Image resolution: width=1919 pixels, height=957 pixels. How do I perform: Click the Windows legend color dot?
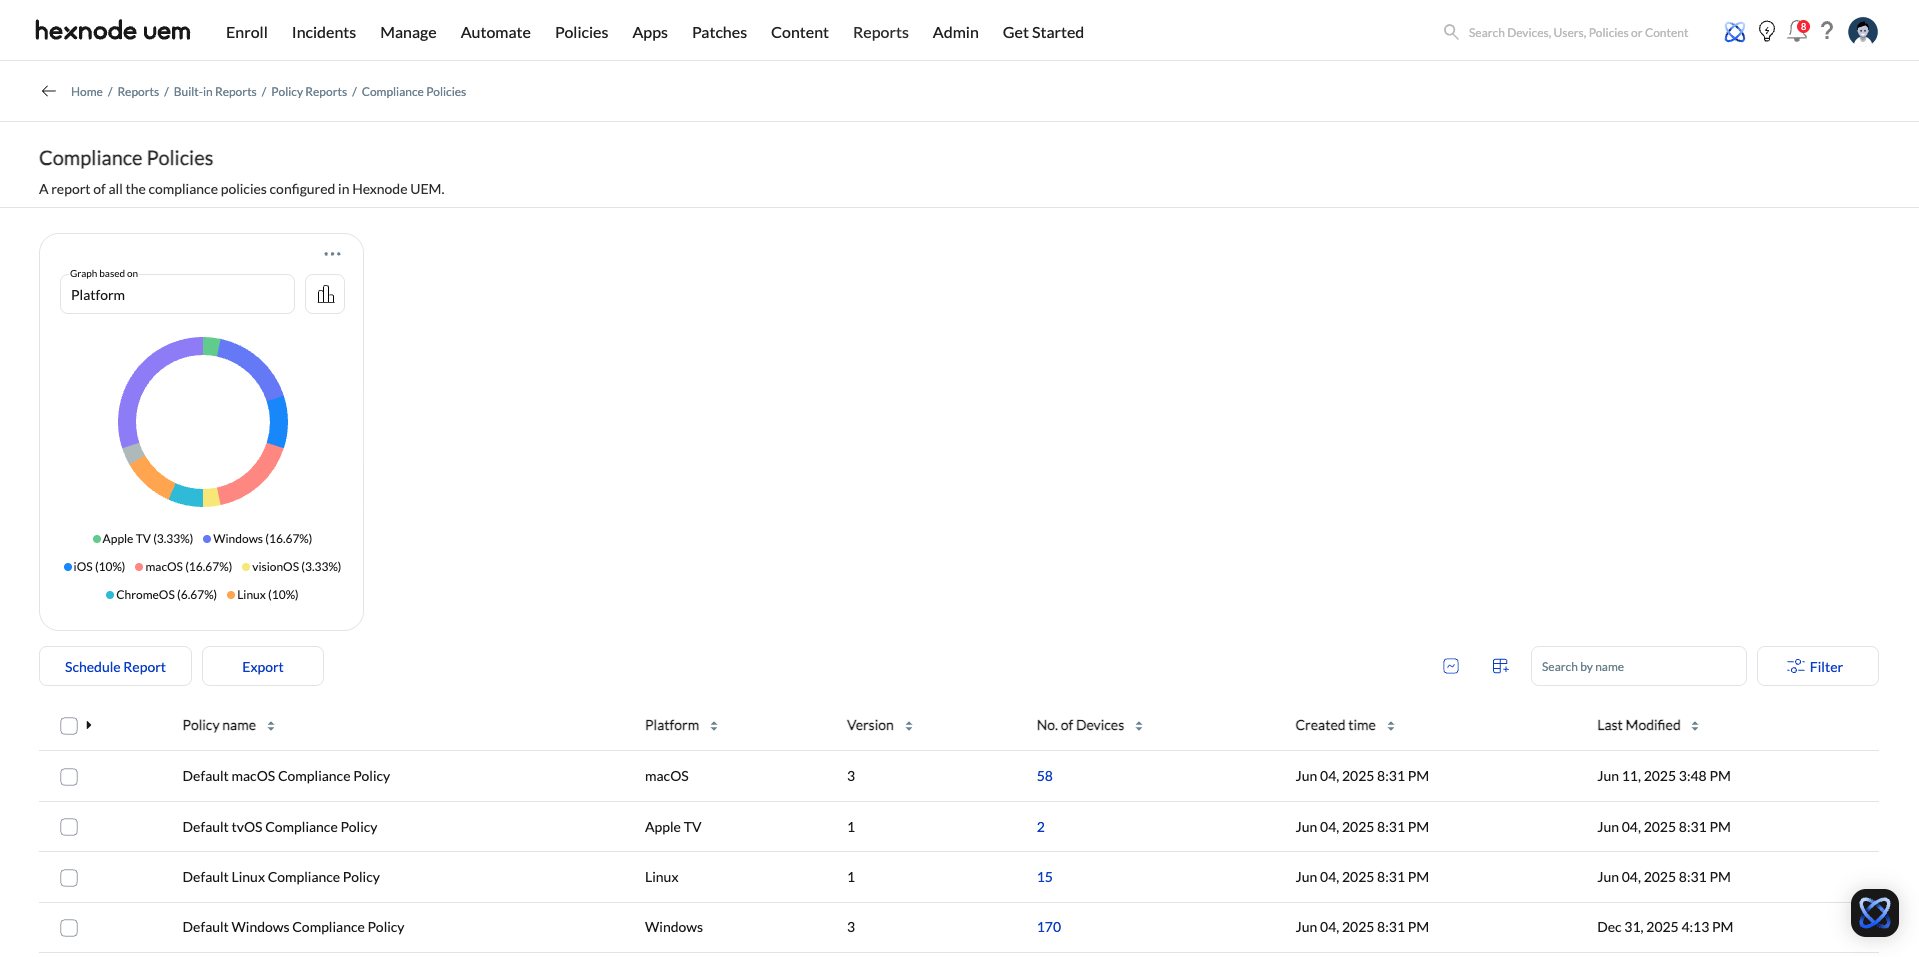[207, 539]
